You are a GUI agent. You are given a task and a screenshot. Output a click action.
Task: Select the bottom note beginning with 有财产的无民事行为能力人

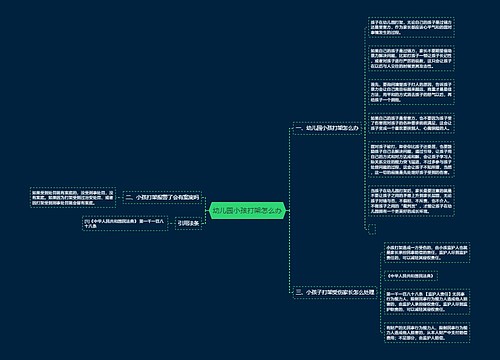427,332
